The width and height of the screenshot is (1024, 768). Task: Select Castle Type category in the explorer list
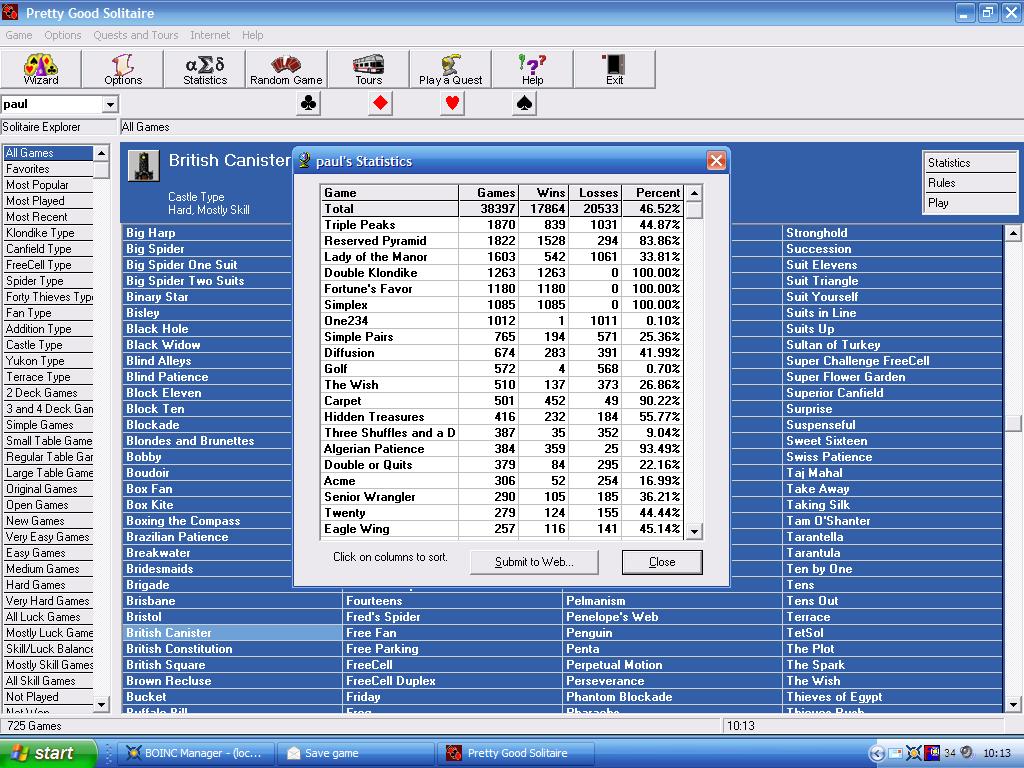coord(48,345)
